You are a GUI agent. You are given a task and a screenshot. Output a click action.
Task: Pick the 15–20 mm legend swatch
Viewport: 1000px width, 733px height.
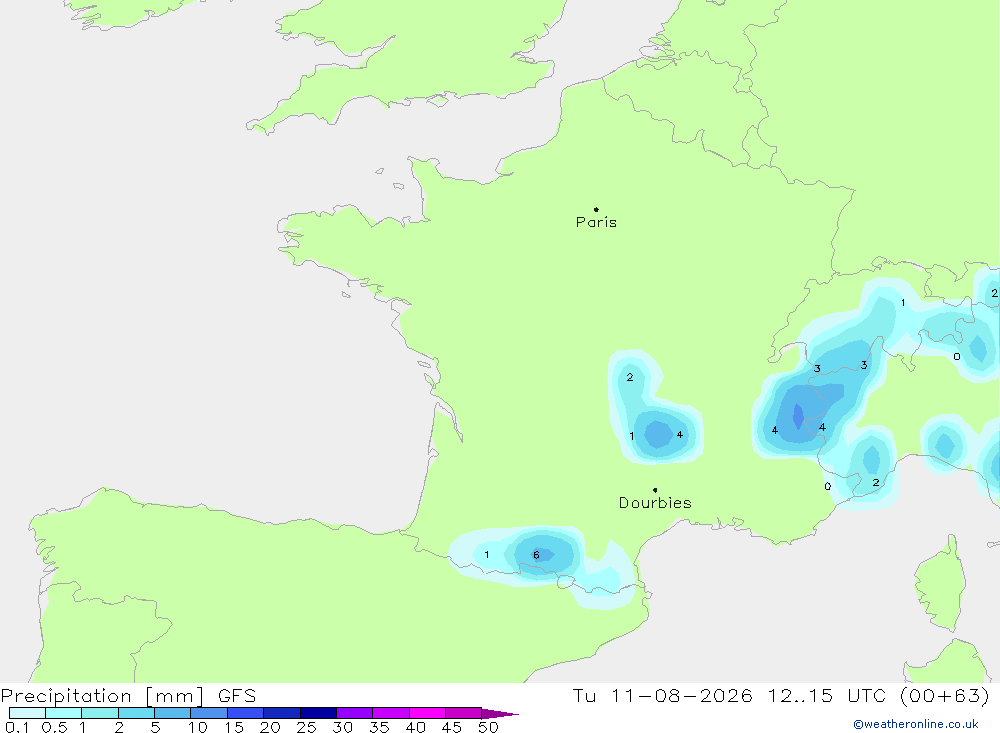245,713
